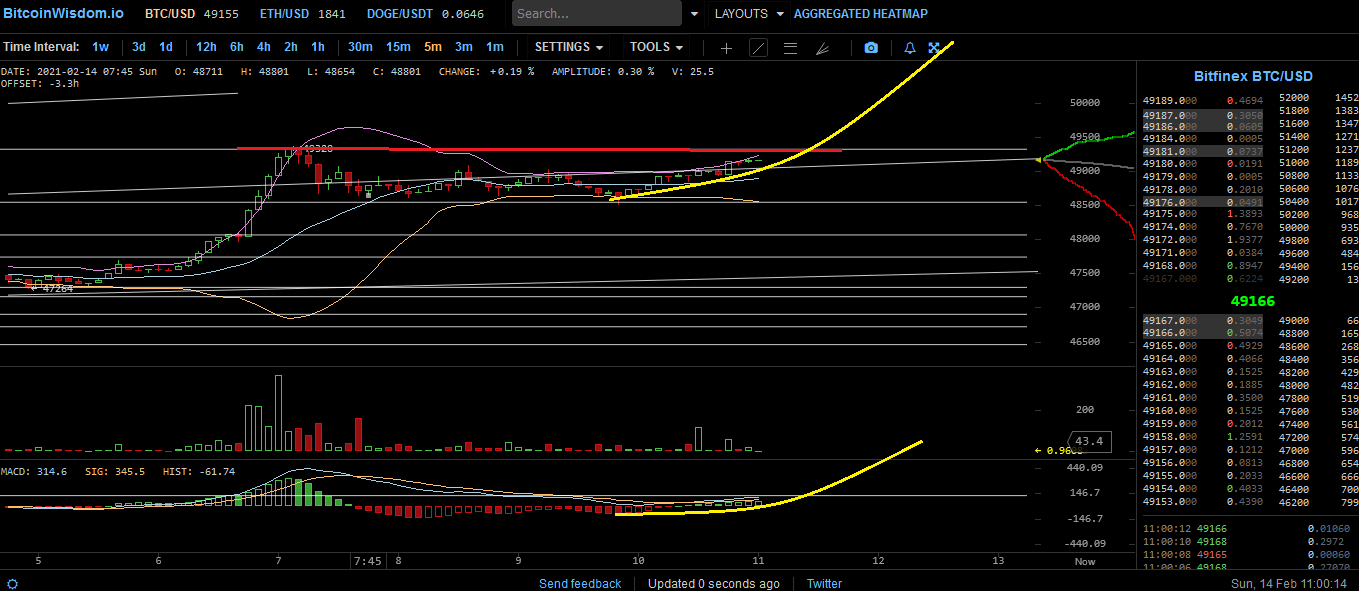Take a chart snapshot with camera icon

click(871, 48)
